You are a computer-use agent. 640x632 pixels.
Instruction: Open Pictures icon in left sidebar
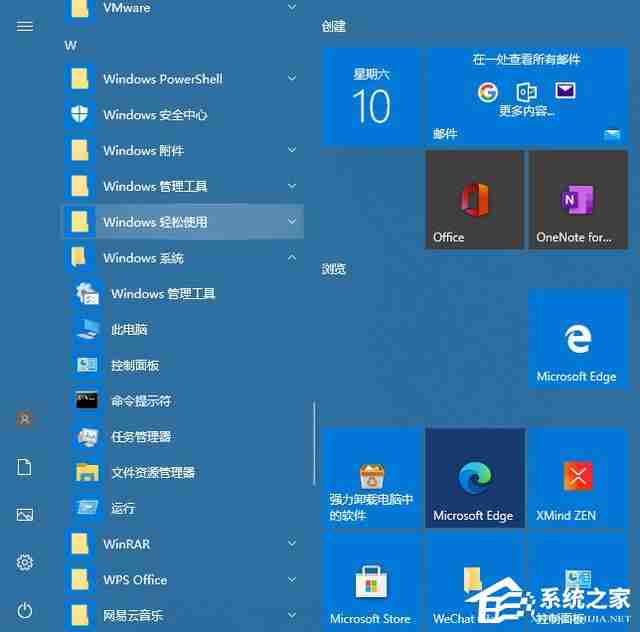[x=24, y=514]
